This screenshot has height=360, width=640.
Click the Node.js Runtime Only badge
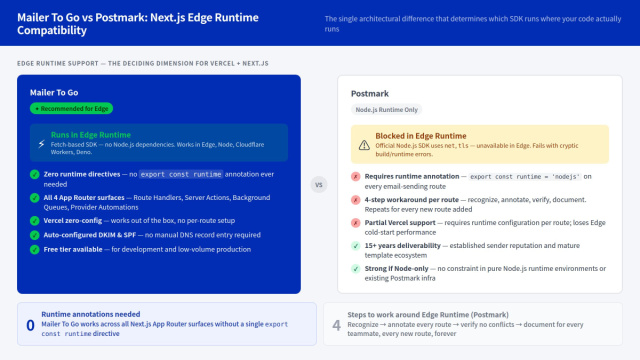[387, 109]
